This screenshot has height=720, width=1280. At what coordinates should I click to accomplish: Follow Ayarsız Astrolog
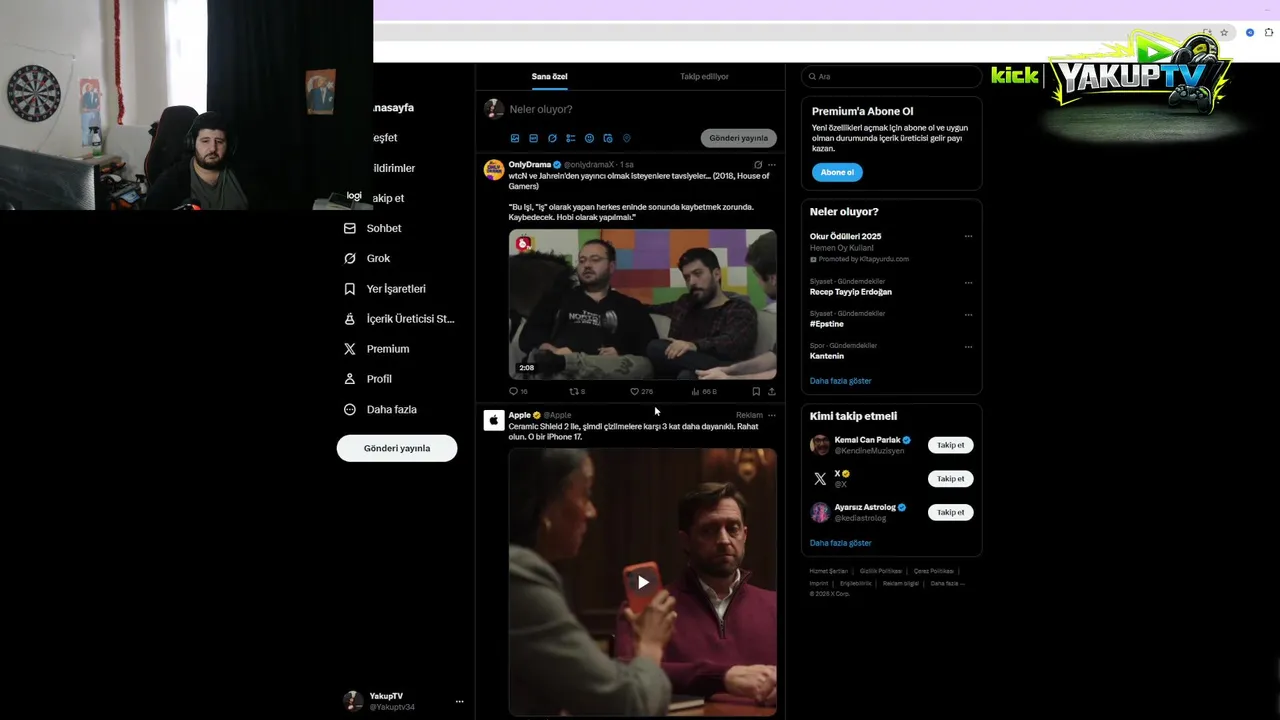(x=950, y=512)
